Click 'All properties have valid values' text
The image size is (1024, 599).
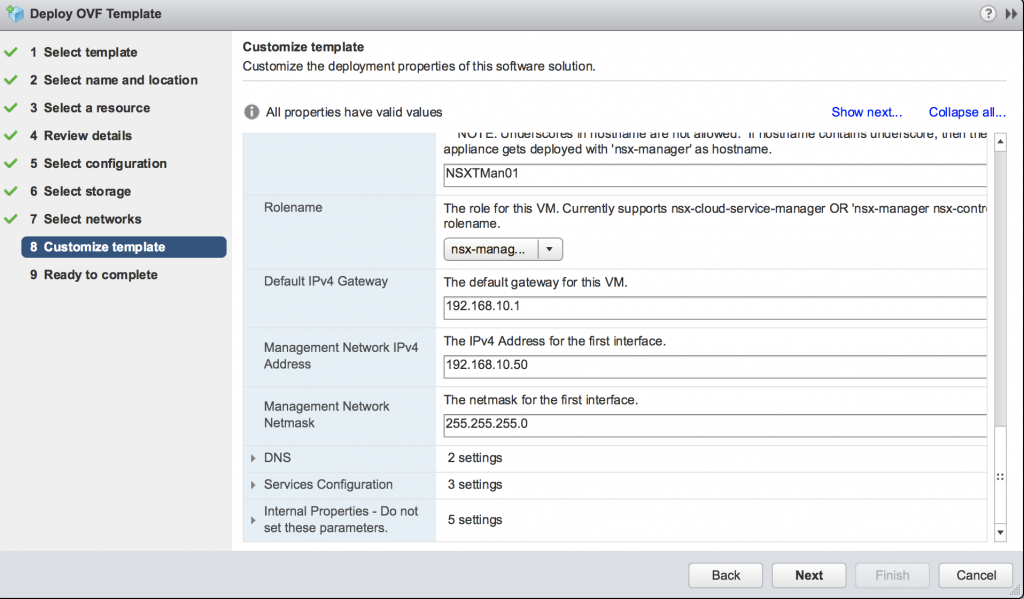pyautogui.click(x=354, y=112)
